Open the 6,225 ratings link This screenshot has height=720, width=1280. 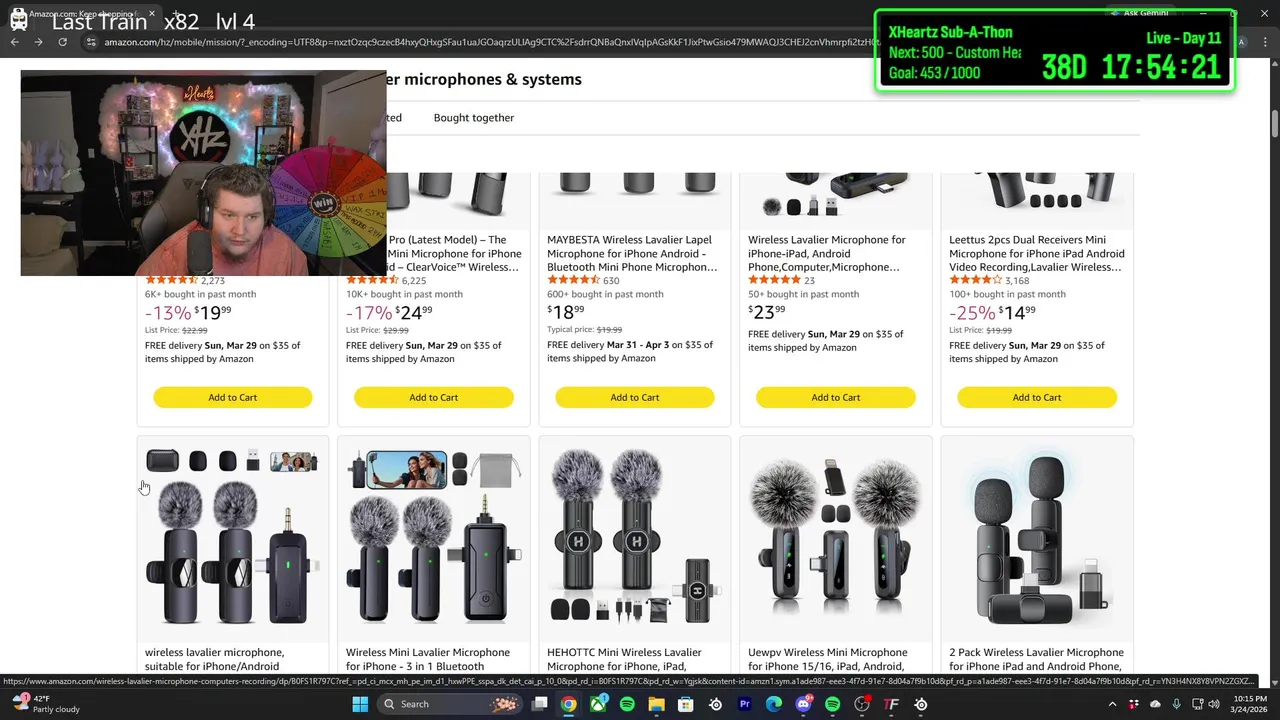click(x=414, y=281)
